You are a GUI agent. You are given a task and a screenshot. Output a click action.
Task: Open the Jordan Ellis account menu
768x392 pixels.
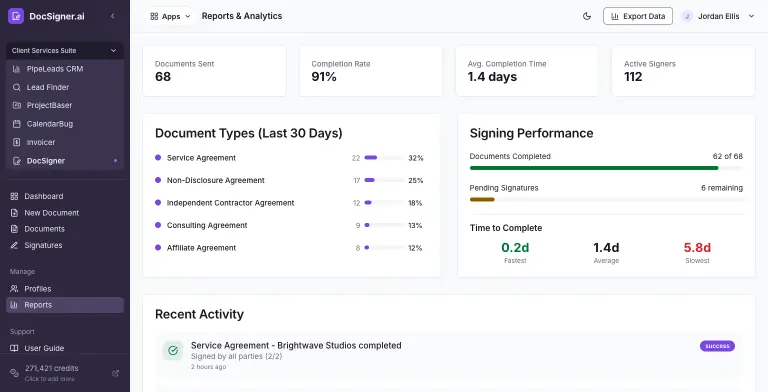pyautogui.click(x=718, y=16)
